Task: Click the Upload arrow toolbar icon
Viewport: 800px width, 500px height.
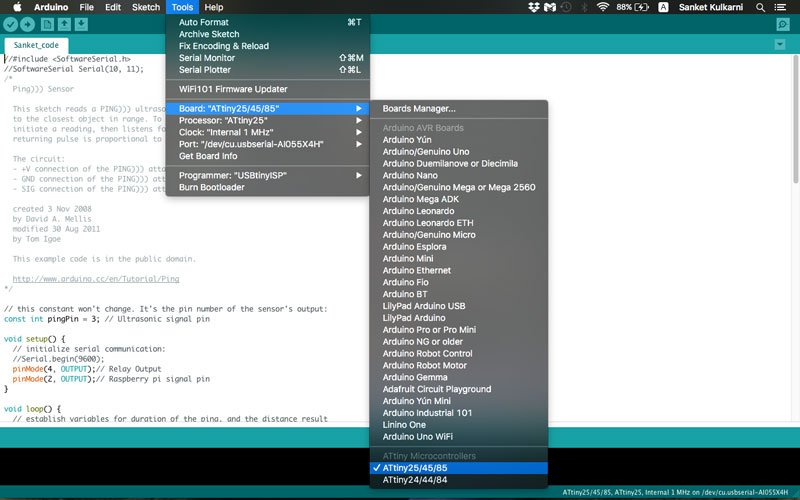Action: pos(28,24)
